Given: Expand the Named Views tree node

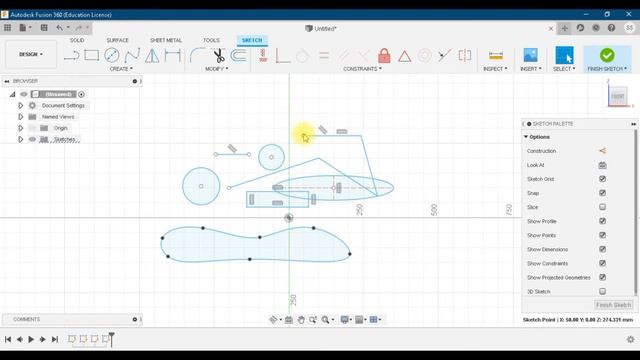Looking at the screenshot, I should tap(20, 117).
